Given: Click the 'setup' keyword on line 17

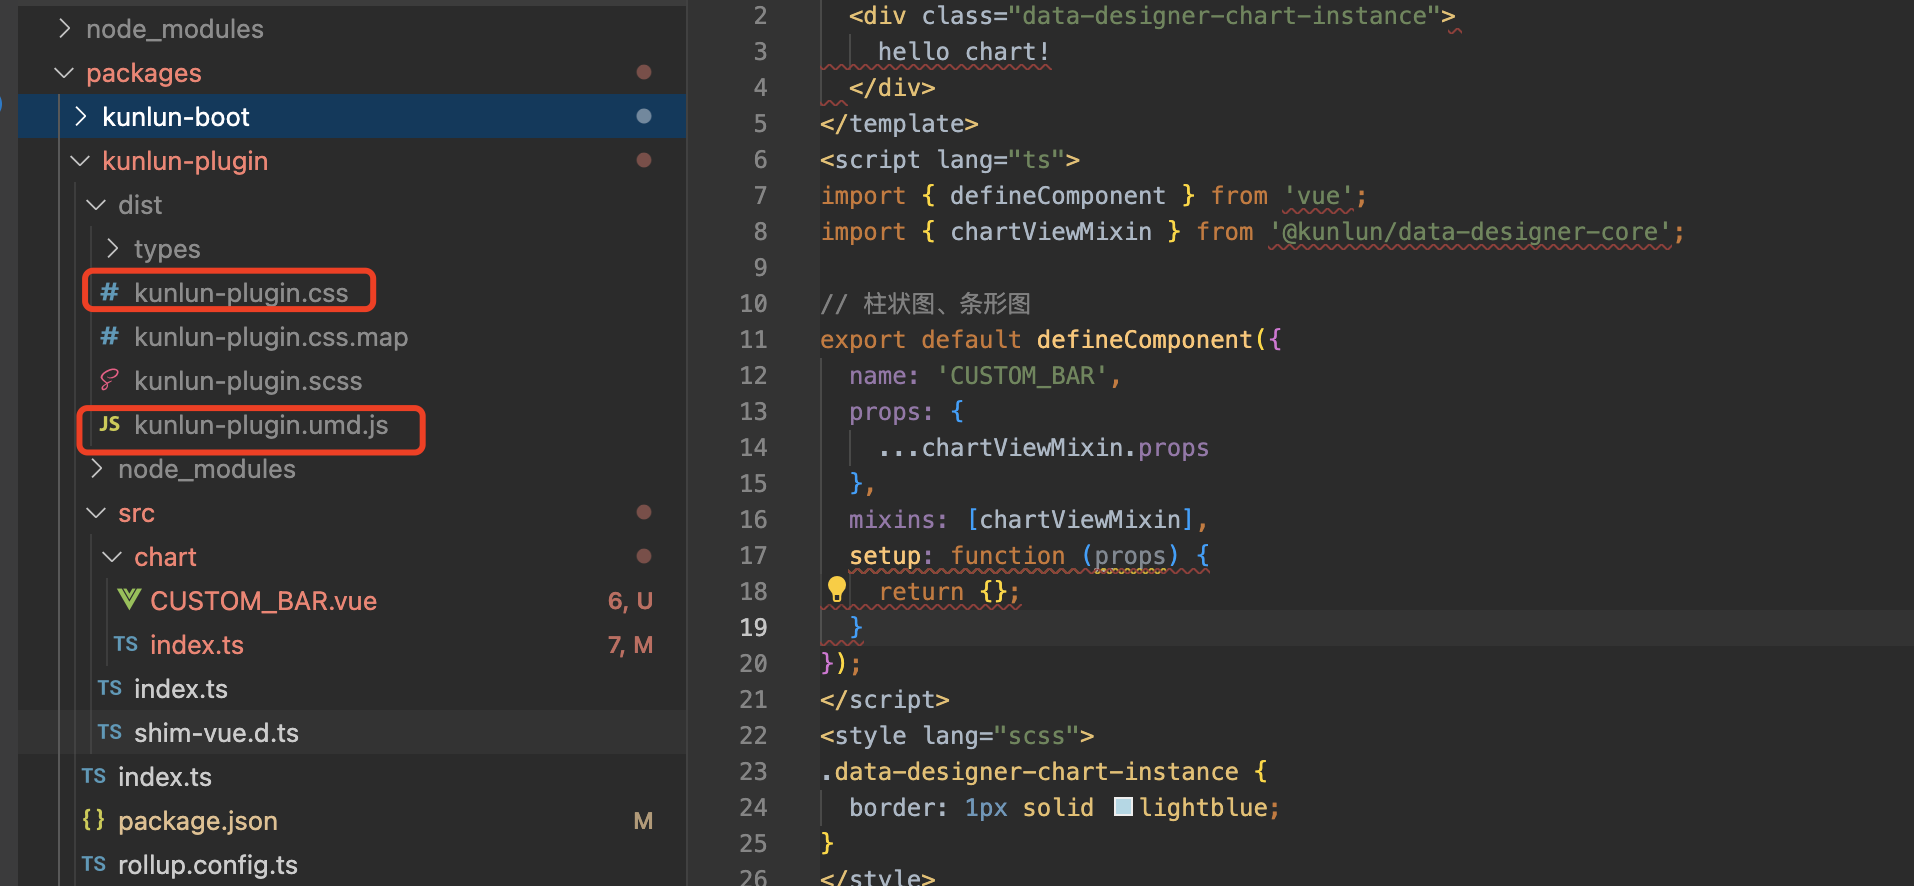Looking at the screenshot, I should tap(885, 556).
